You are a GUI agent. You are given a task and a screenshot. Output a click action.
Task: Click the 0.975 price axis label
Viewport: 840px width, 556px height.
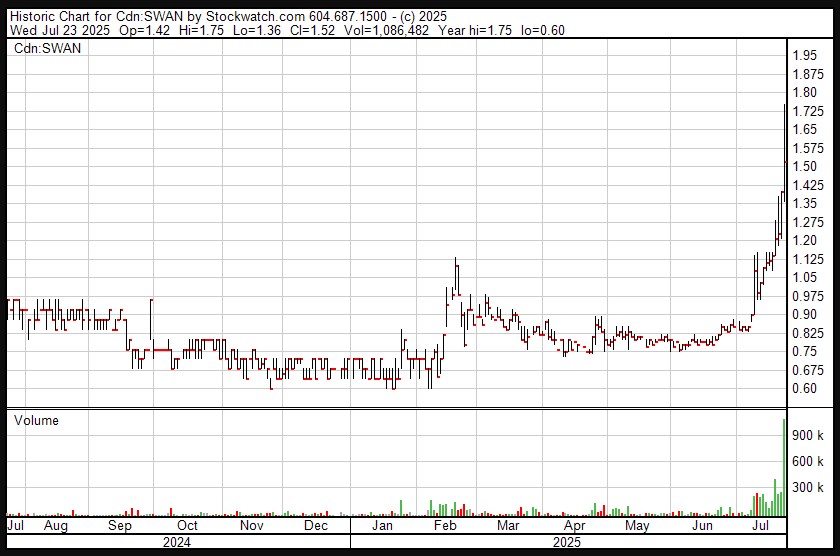point(808,296)
